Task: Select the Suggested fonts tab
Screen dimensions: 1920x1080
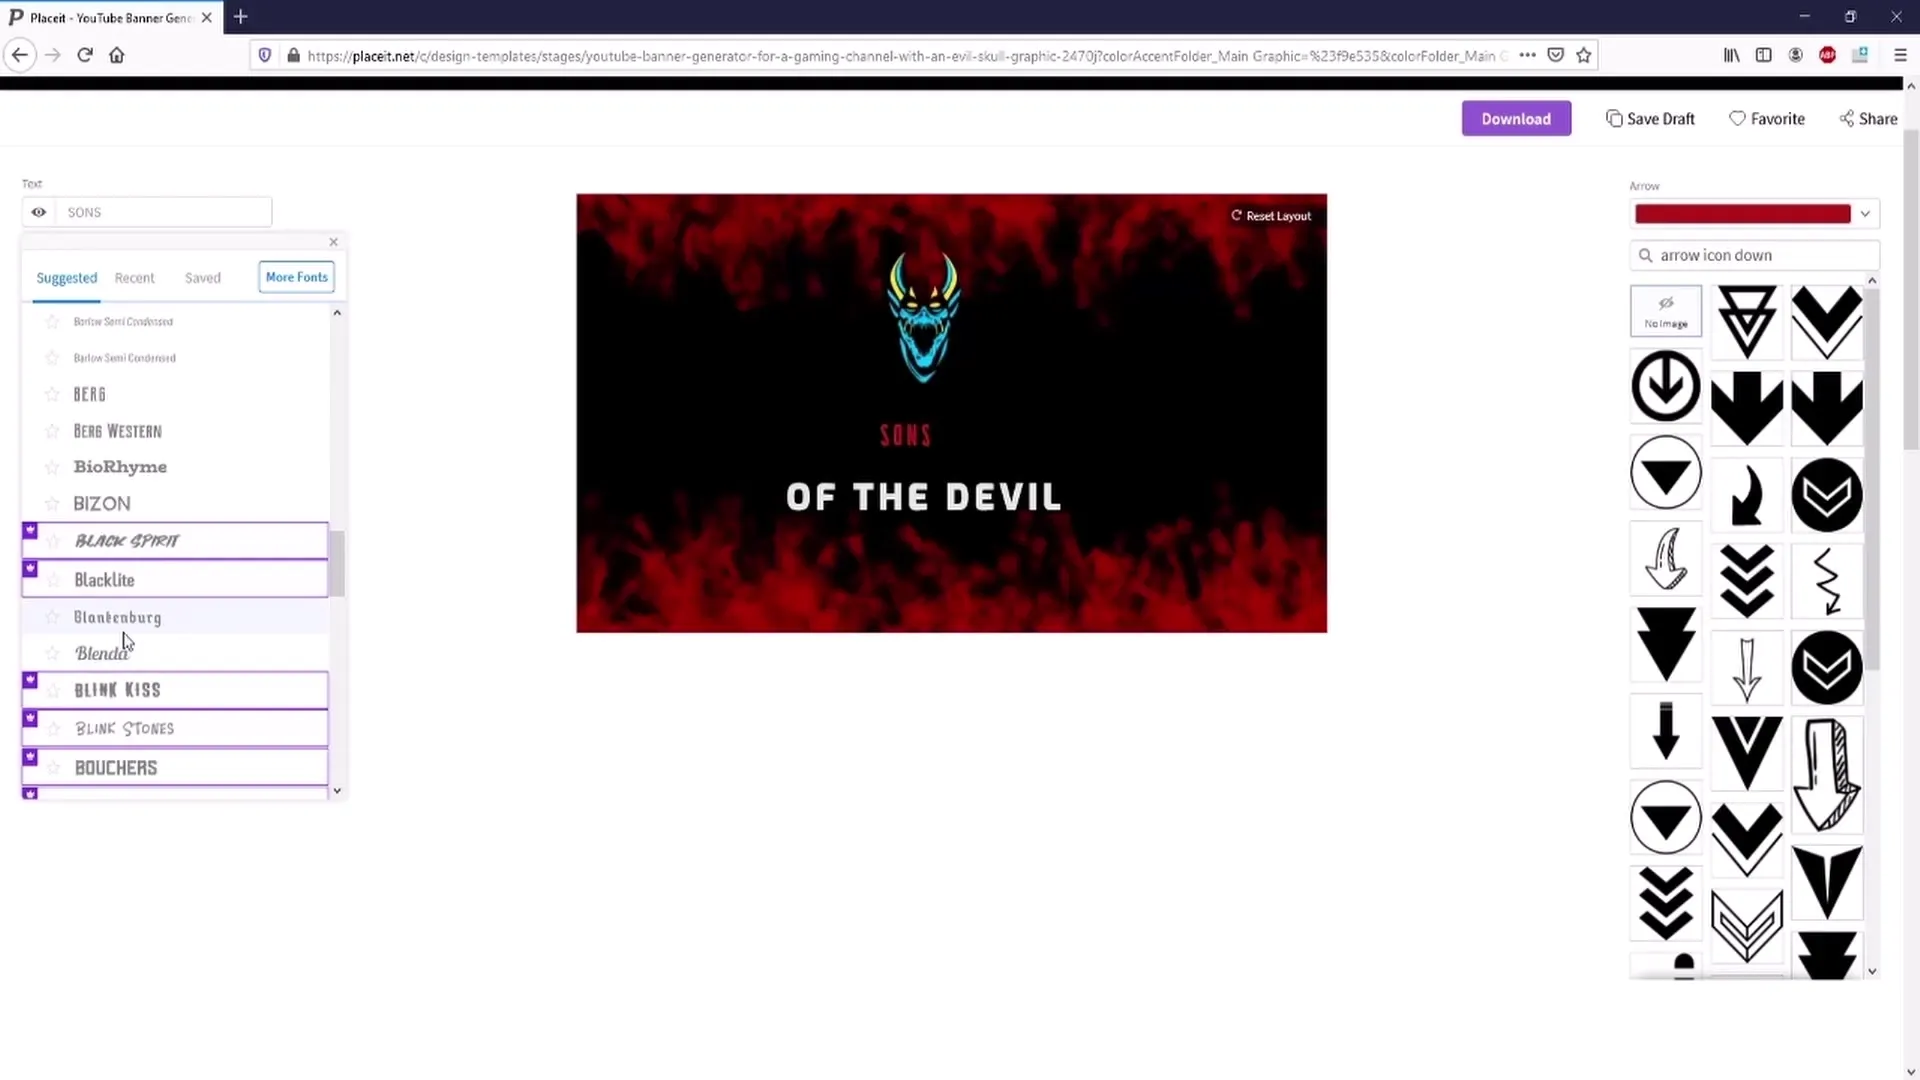Action: tap(66, 277)
